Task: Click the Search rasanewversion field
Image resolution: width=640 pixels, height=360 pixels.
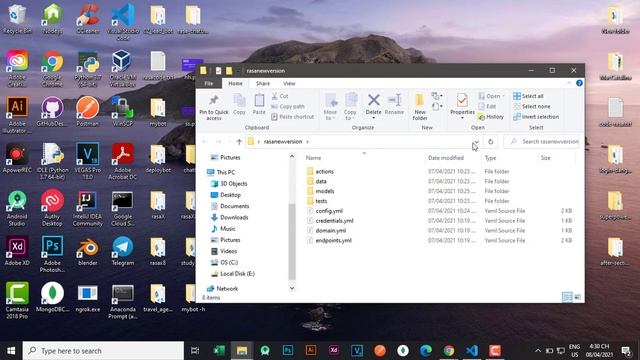Action: click(x=542, y=142)
